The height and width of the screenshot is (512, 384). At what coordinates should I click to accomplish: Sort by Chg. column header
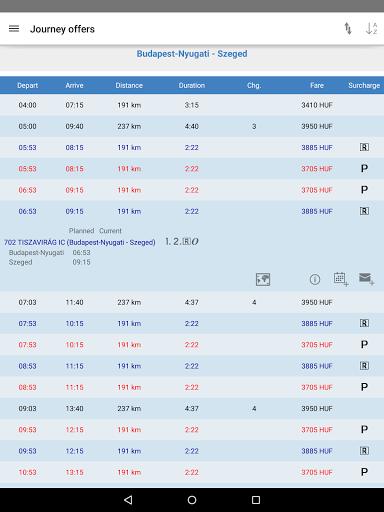pos(254,85)
